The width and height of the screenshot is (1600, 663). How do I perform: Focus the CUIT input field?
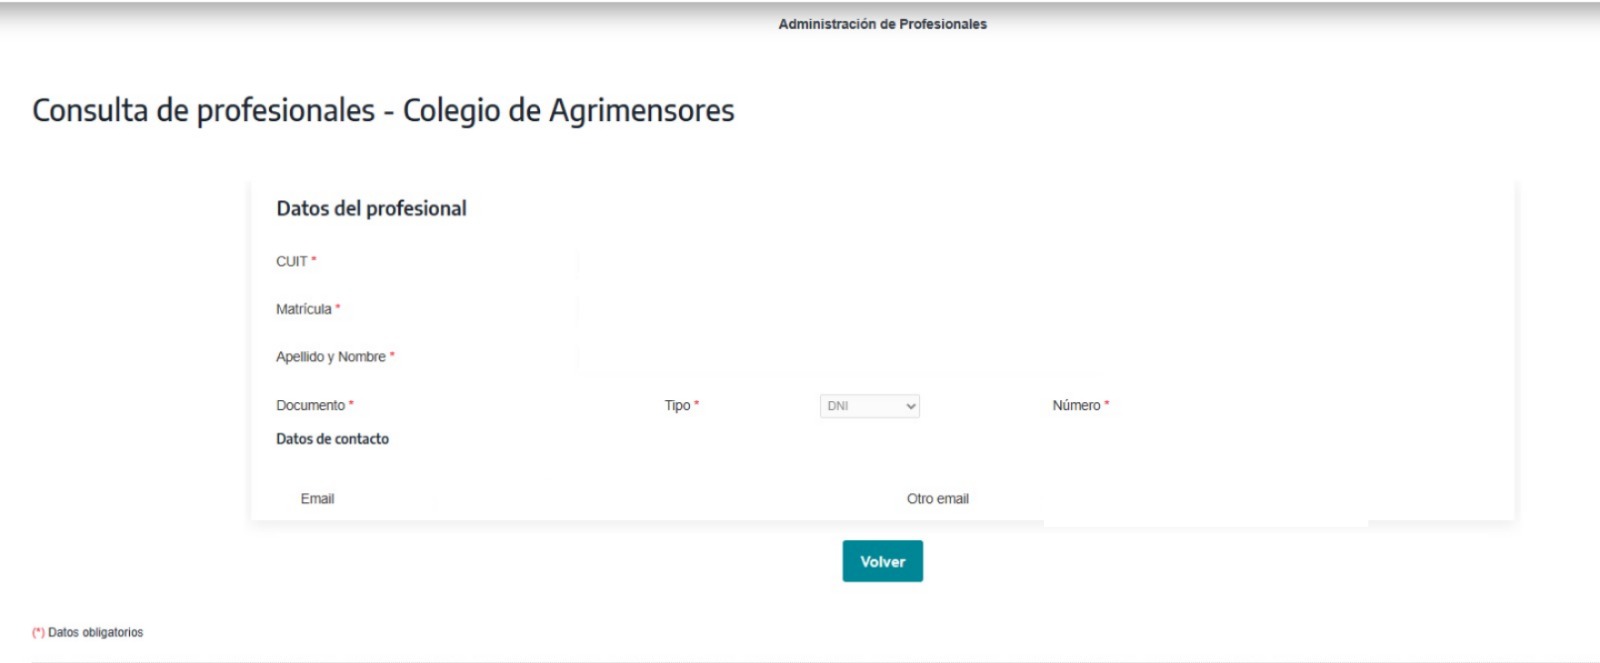pos(840,262)
